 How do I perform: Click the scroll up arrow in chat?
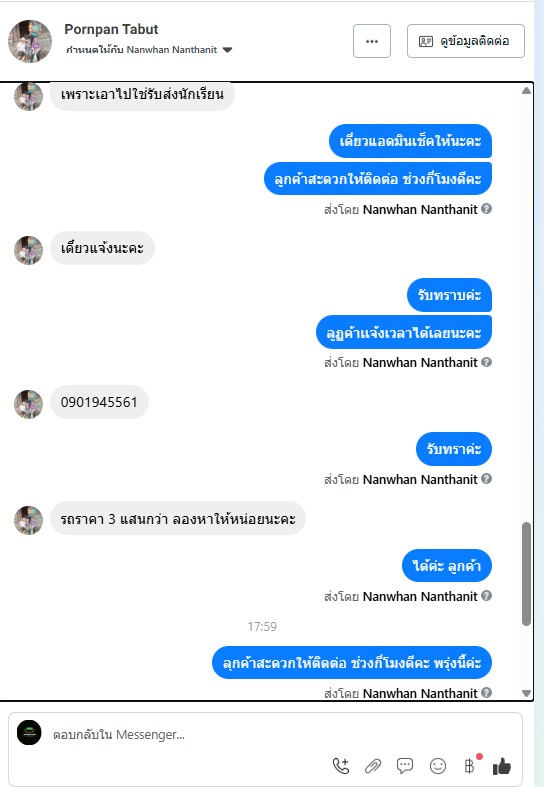[x=526, y=91]
